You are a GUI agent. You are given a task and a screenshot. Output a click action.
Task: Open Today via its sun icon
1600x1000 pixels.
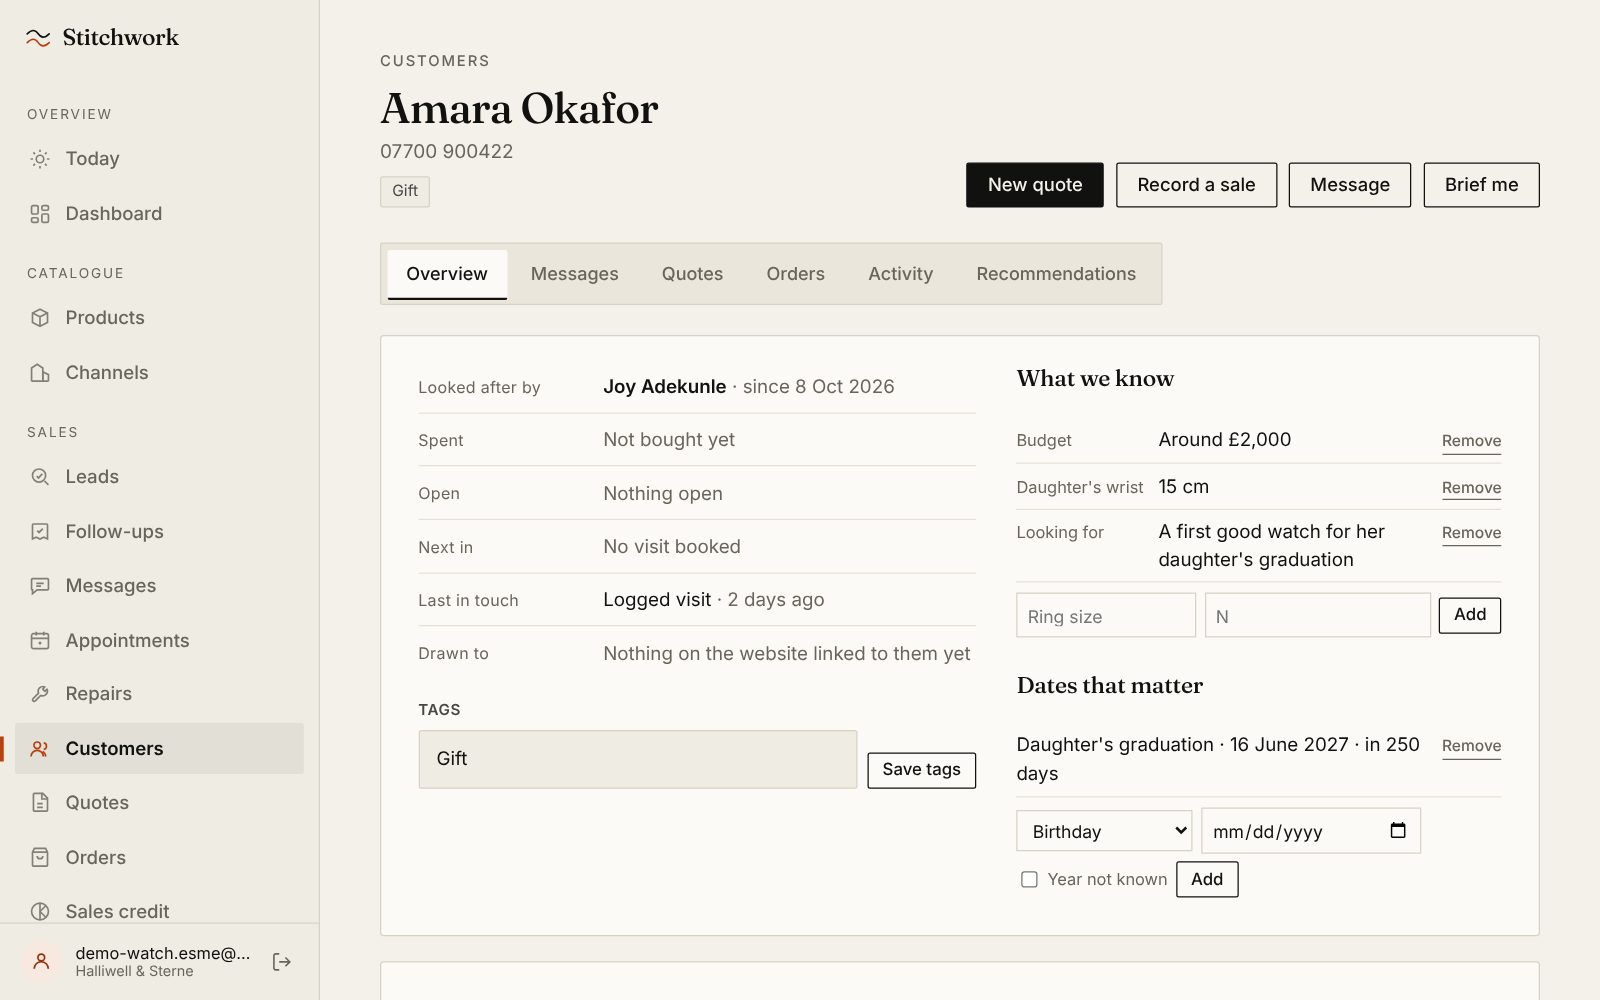pyautogui.click(x=40, y=159)
